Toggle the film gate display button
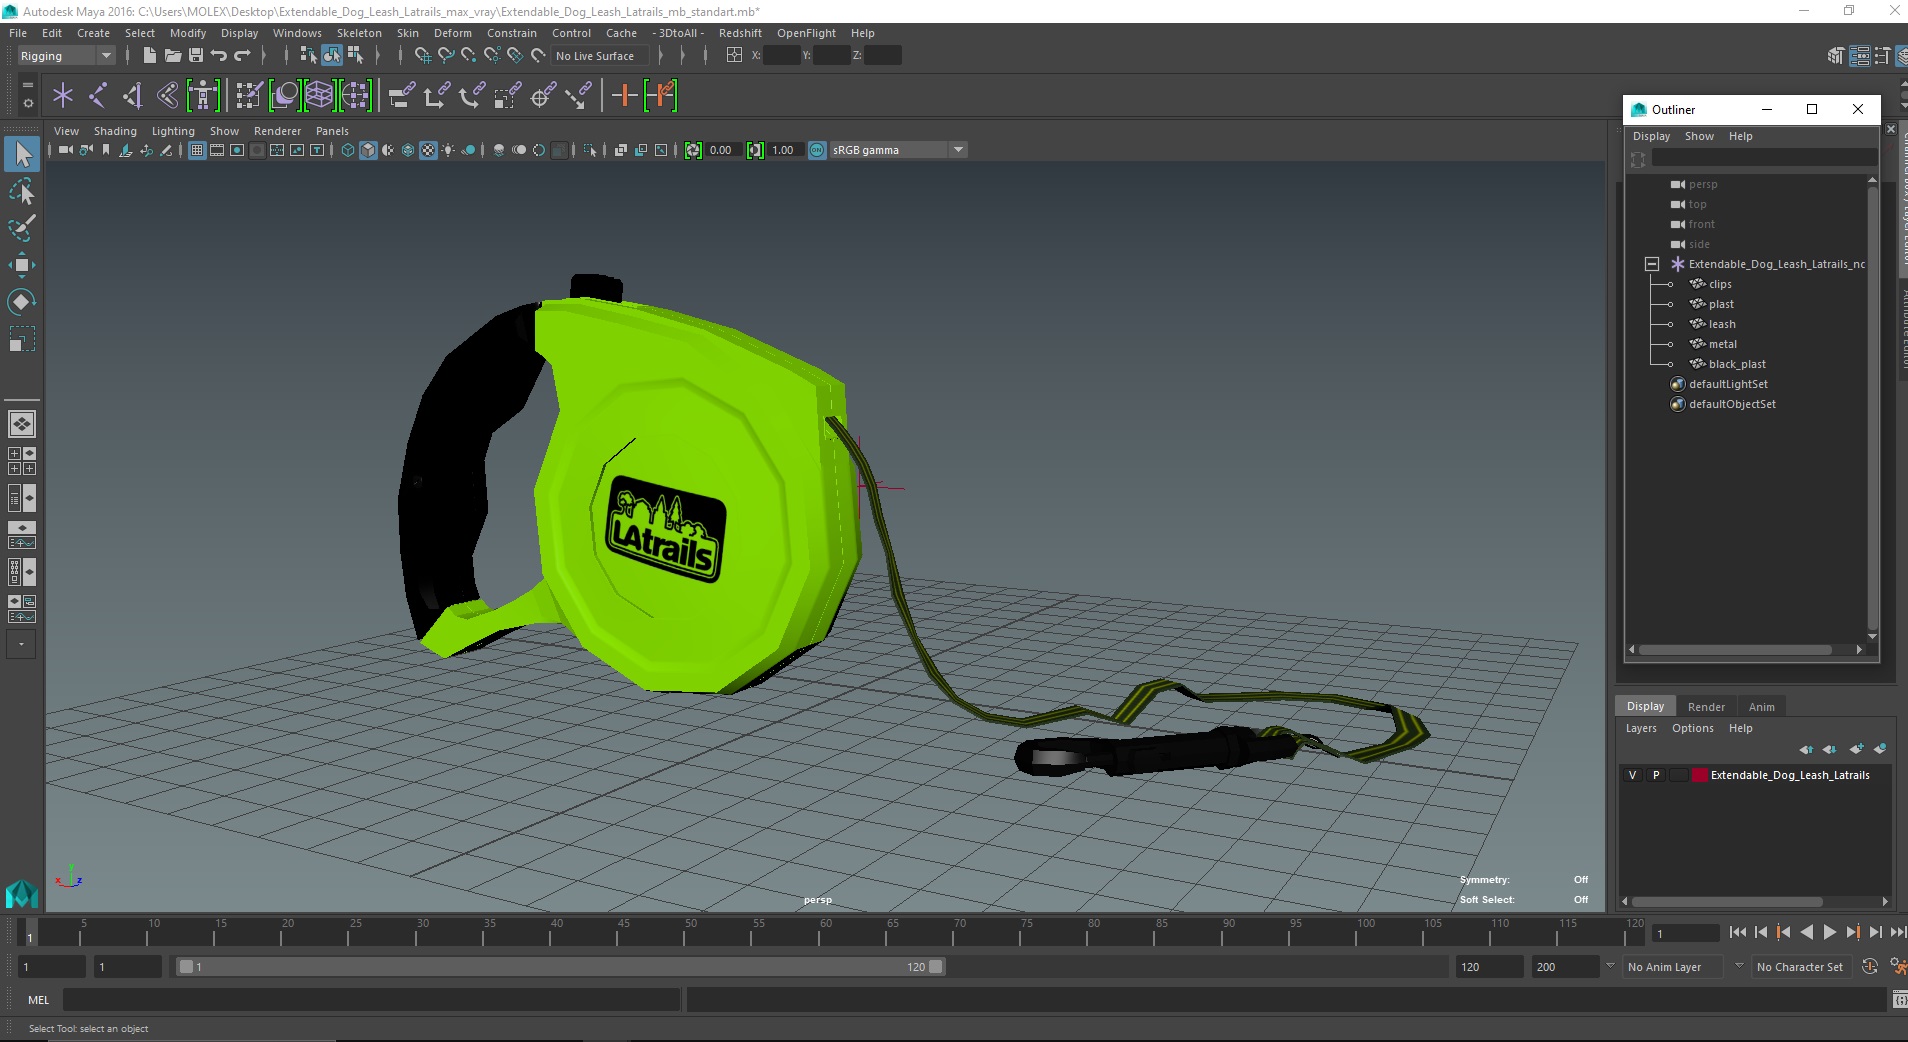 click(x=217, y=150)
